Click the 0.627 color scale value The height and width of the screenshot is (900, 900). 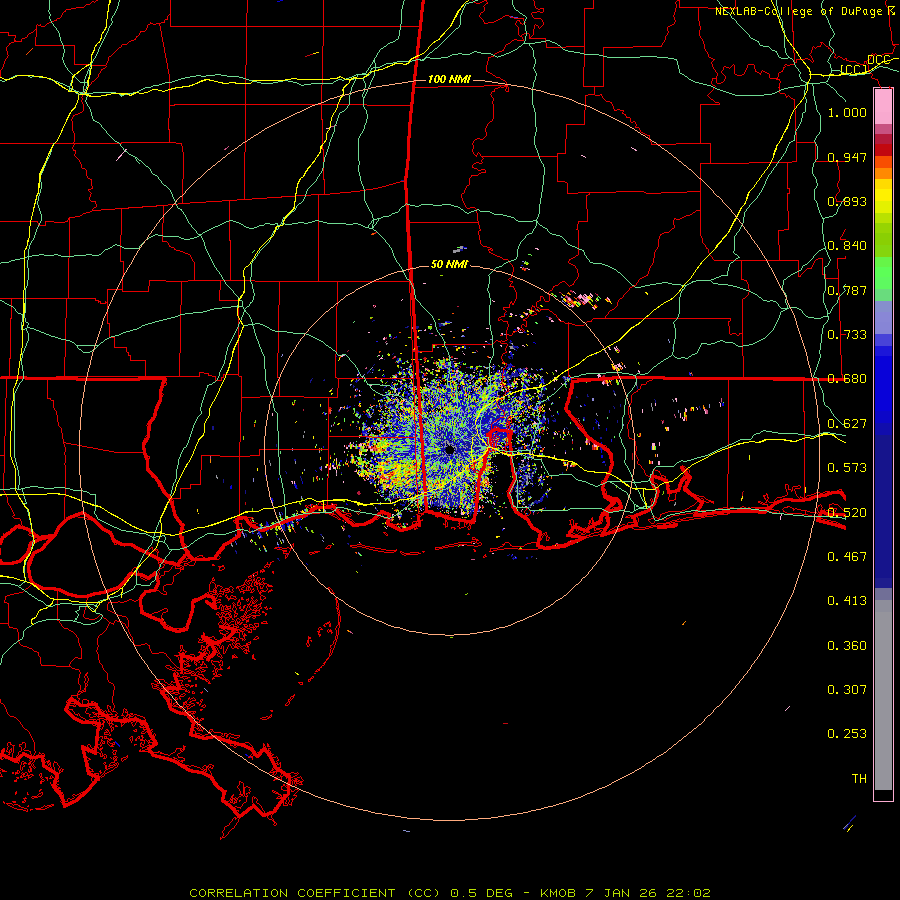pos(847,423)
